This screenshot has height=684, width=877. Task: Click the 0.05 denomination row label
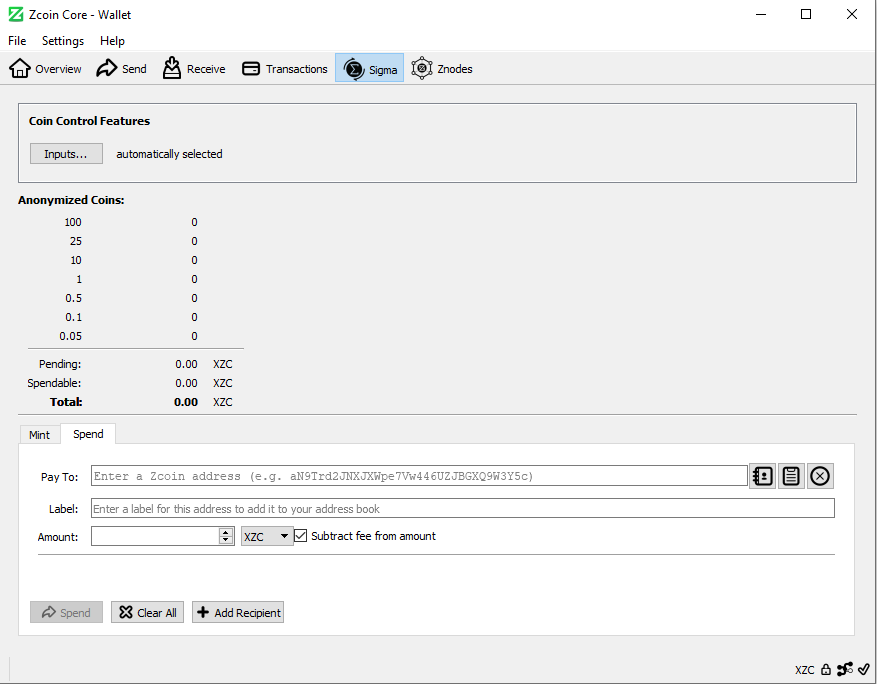pos(70,336)
